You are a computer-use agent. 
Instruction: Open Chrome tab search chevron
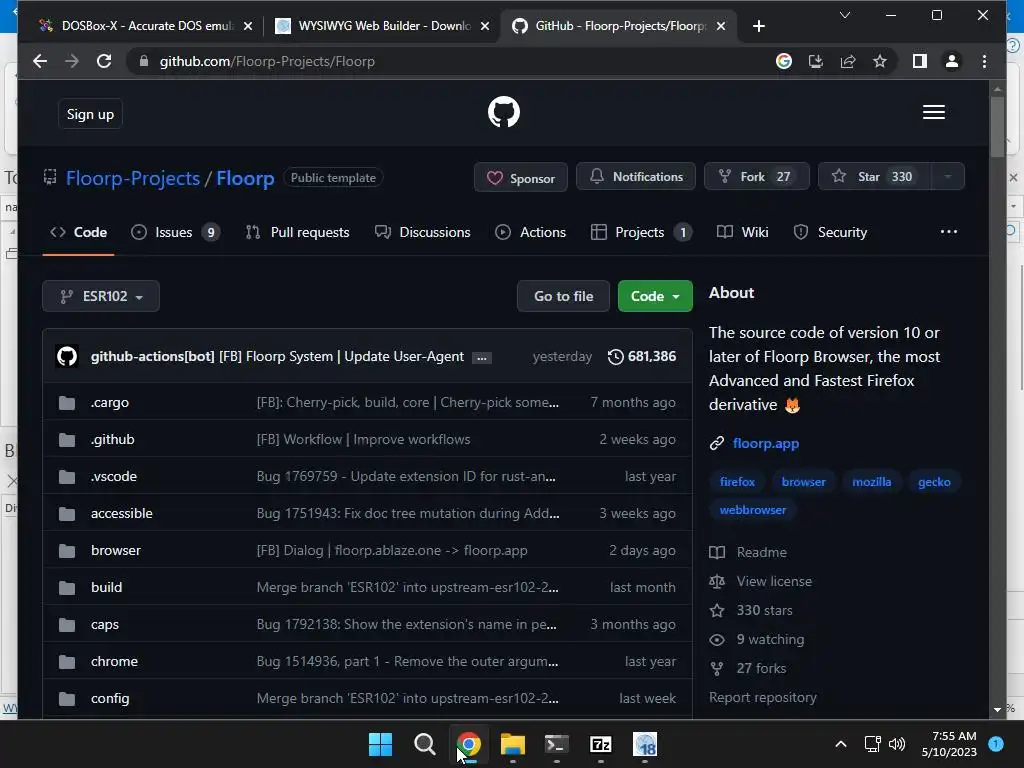[844, 14]
